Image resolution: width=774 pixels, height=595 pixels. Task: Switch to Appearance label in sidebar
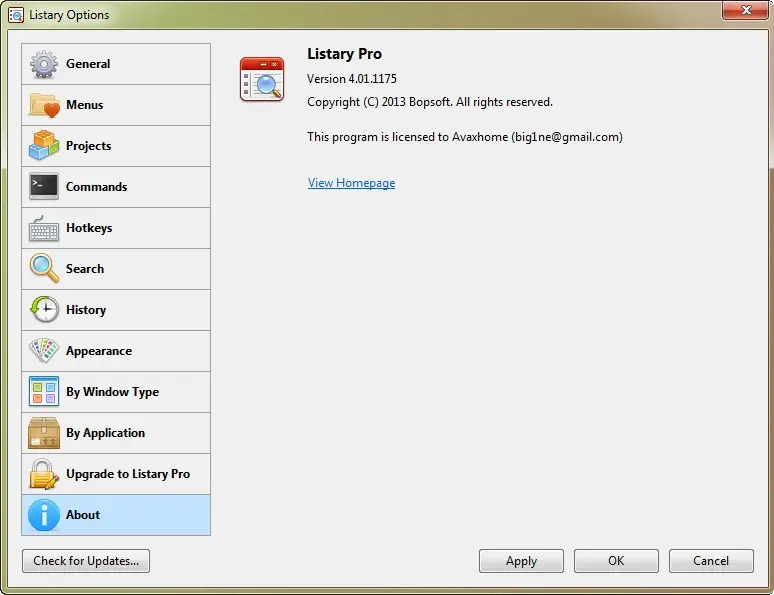click(99, 351)
